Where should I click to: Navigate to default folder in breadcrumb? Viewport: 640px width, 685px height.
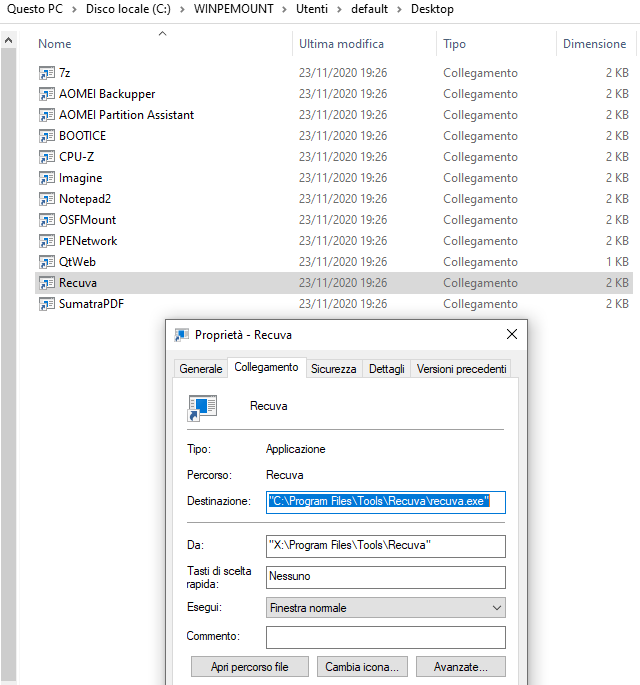click(x=370, y=9)
